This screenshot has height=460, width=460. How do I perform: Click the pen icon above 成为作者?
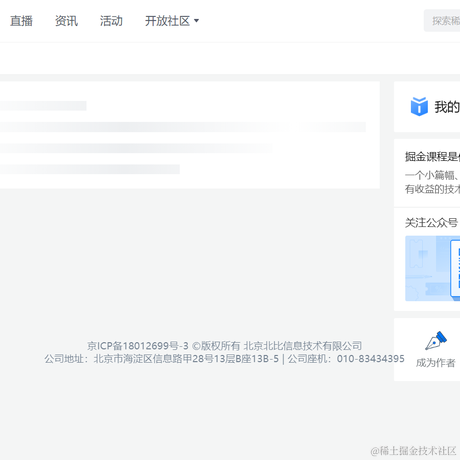[436, 340]
